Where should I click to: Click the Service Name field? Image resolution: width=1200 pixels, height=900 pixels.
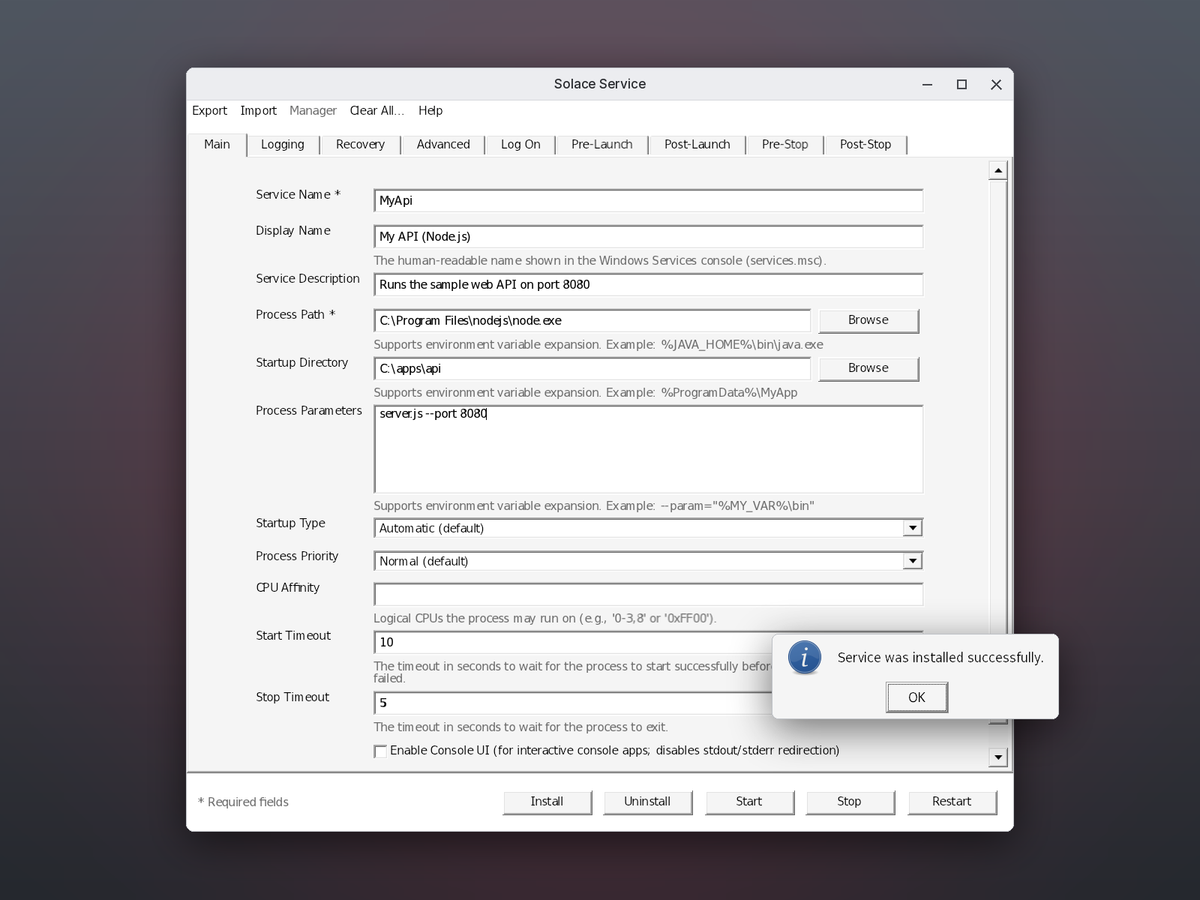point(648,201)
